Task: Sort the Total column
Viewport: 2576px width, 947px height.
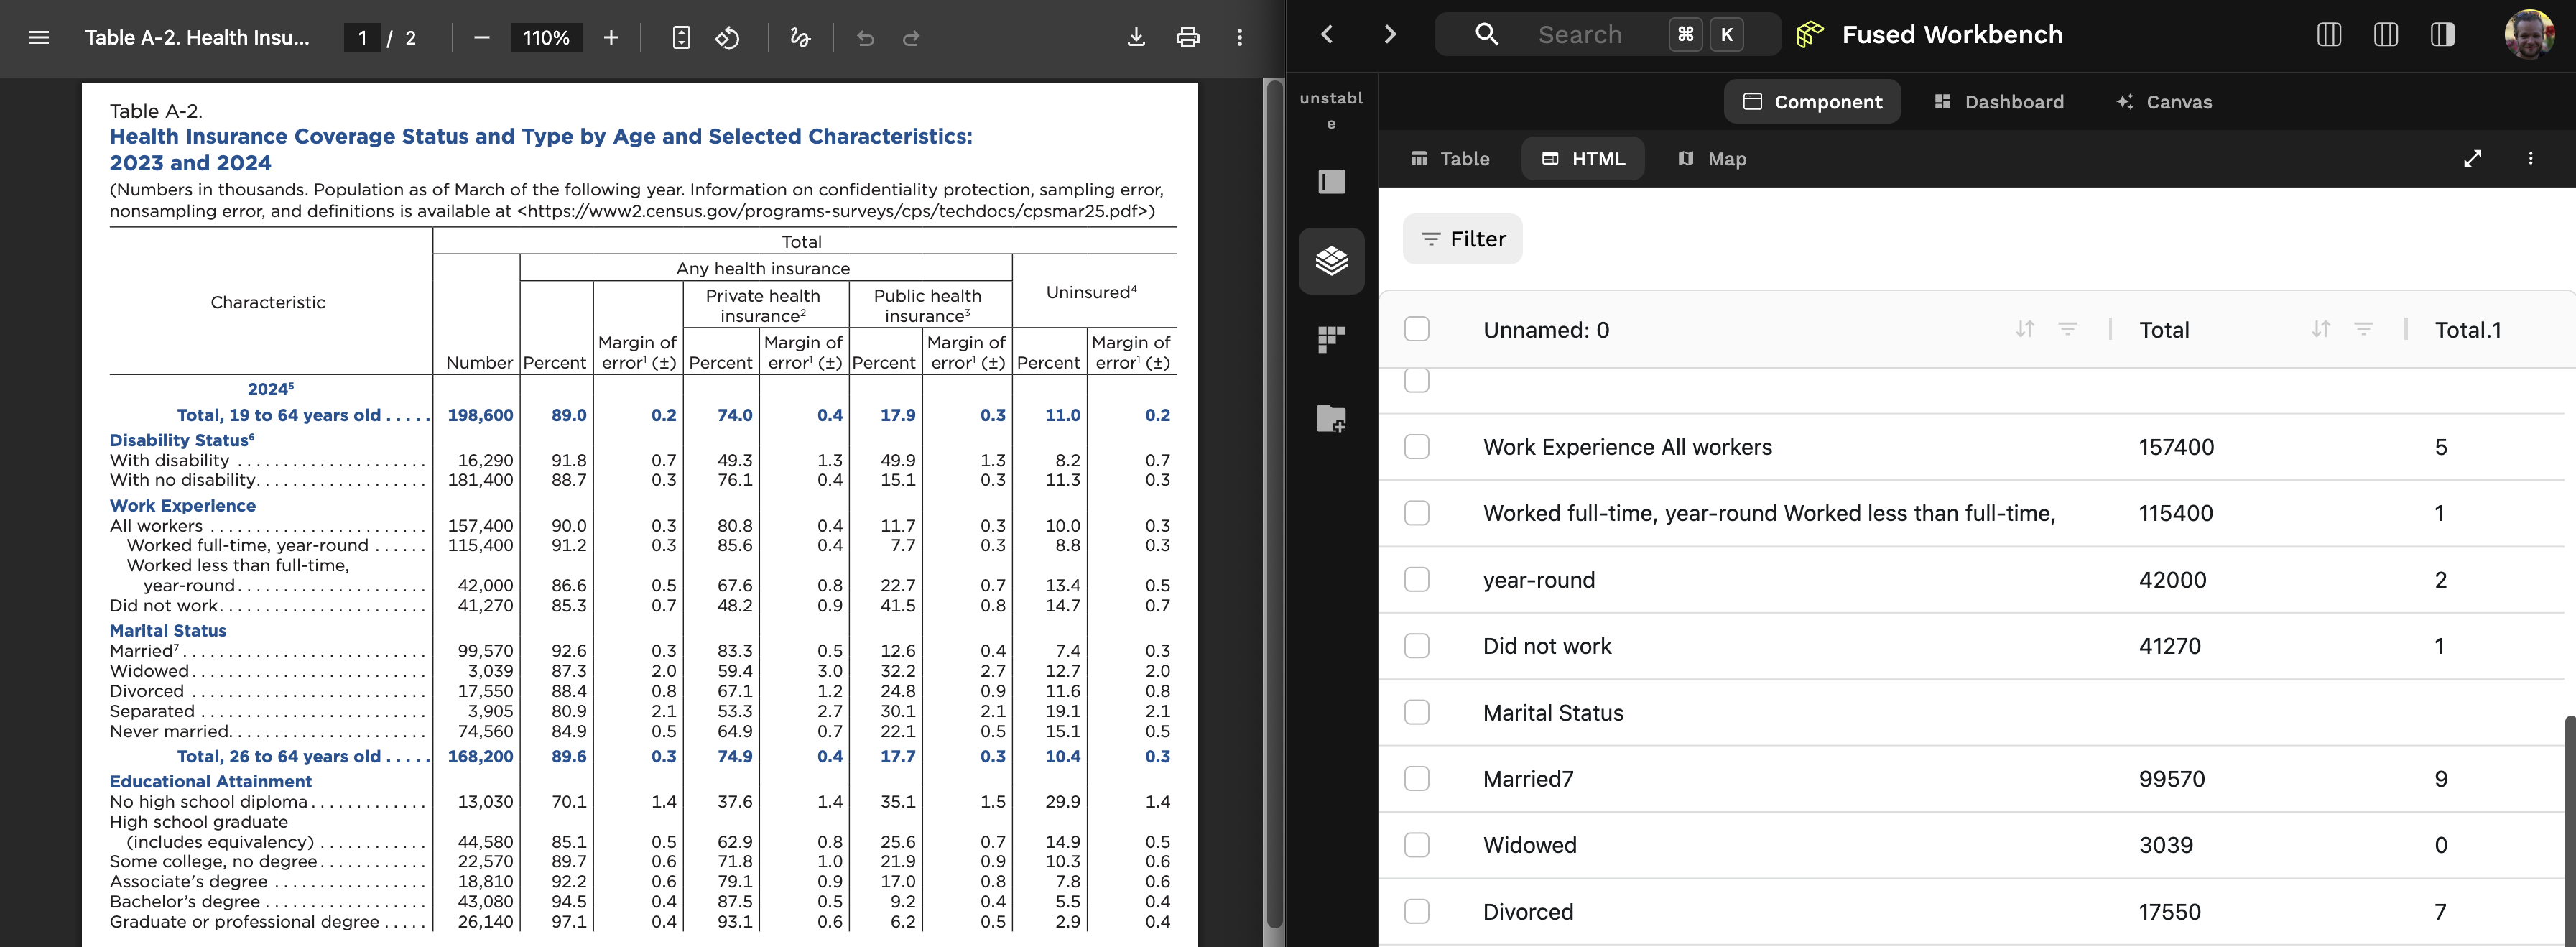Action: click(x=2321, y=329)
